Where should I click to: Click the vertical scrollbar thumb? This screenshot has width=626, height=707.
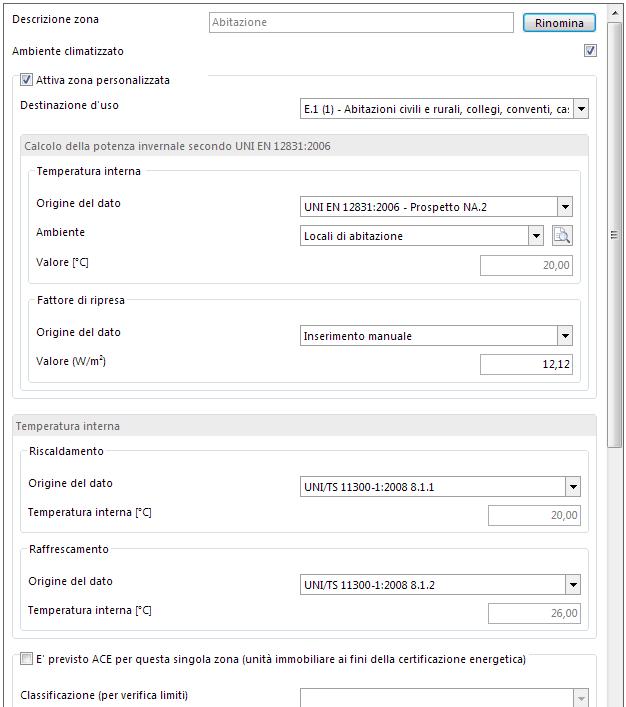point(615,235)
